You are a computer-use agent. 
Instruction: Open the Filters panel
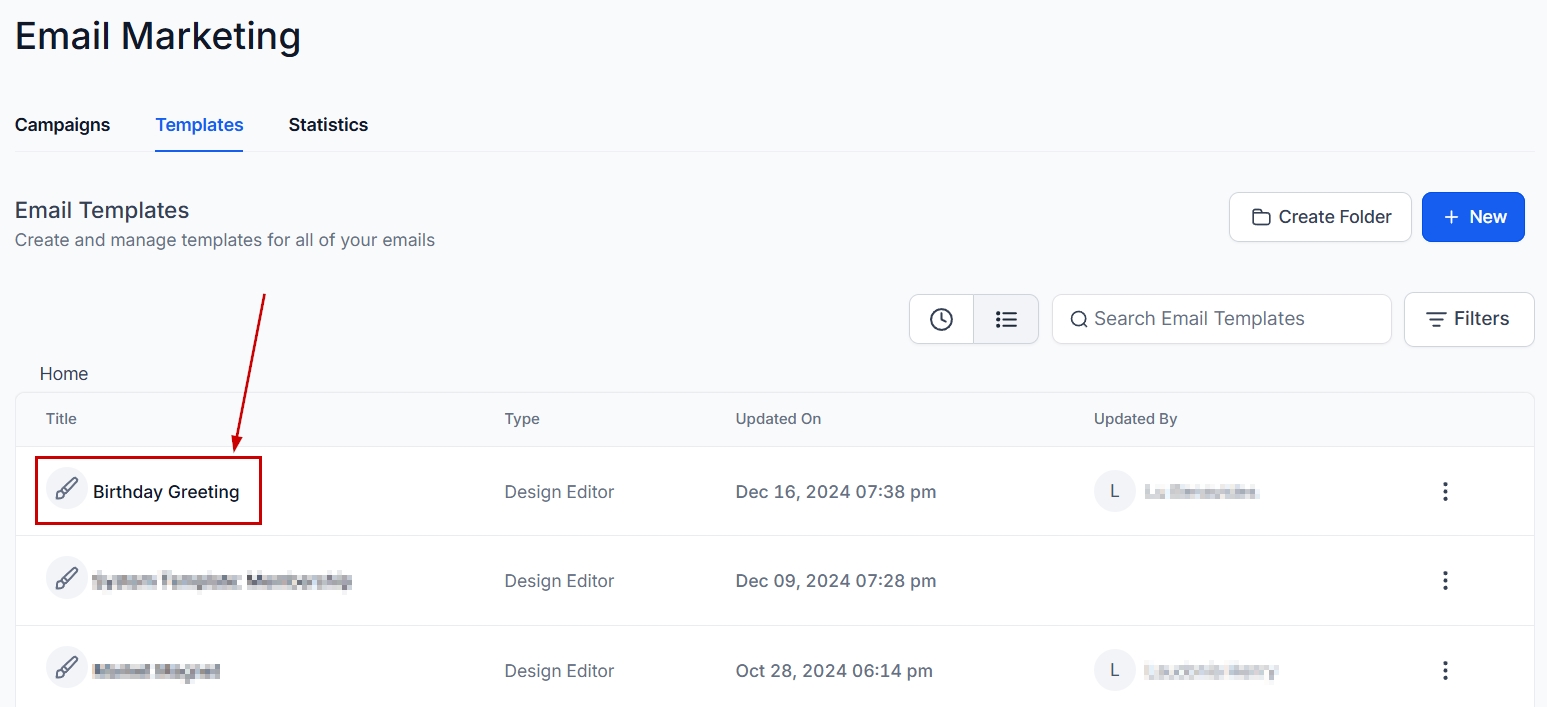(1468, 319)
